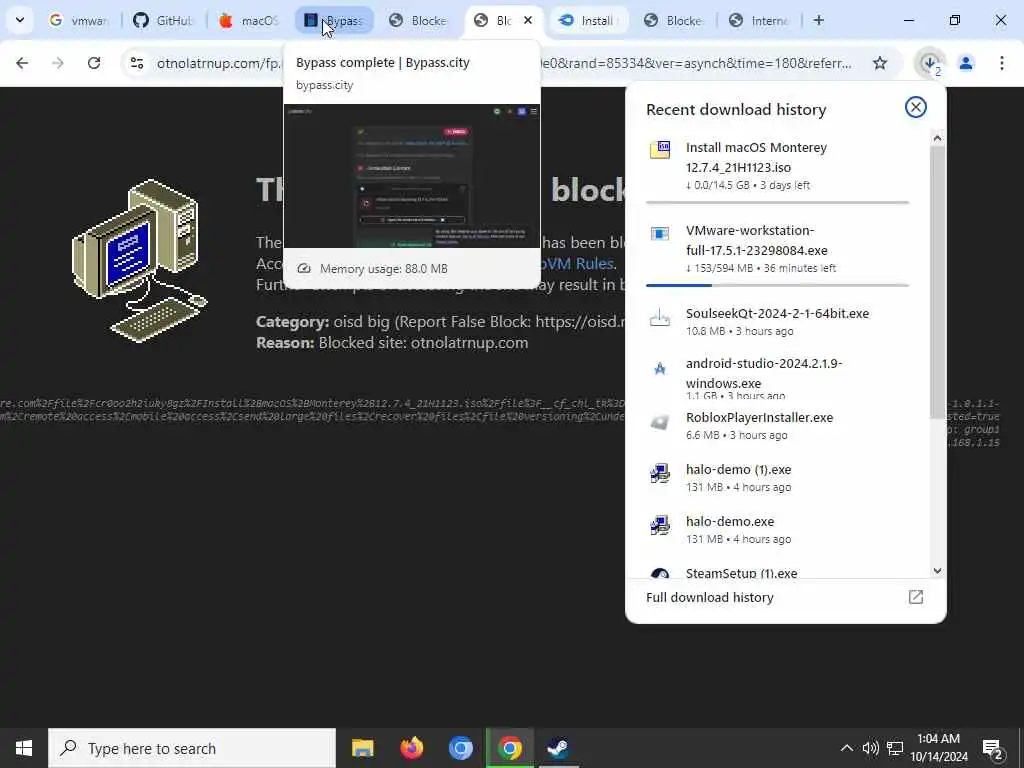Follow the VM Rules link
This screenshot has height=768, width=1024.
point(576,263)
